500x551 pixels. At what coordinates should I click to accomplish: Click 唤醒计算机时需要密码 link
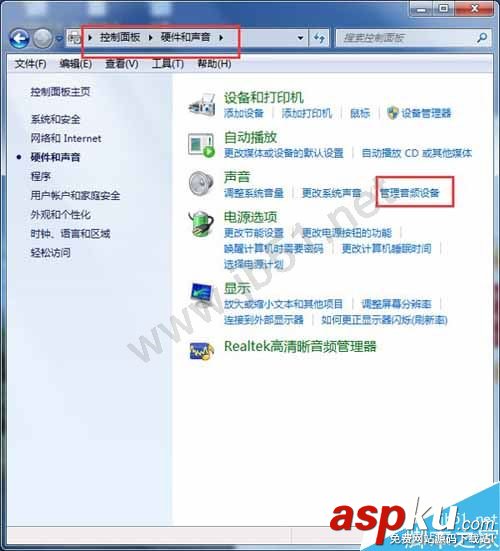coord(274,248)
